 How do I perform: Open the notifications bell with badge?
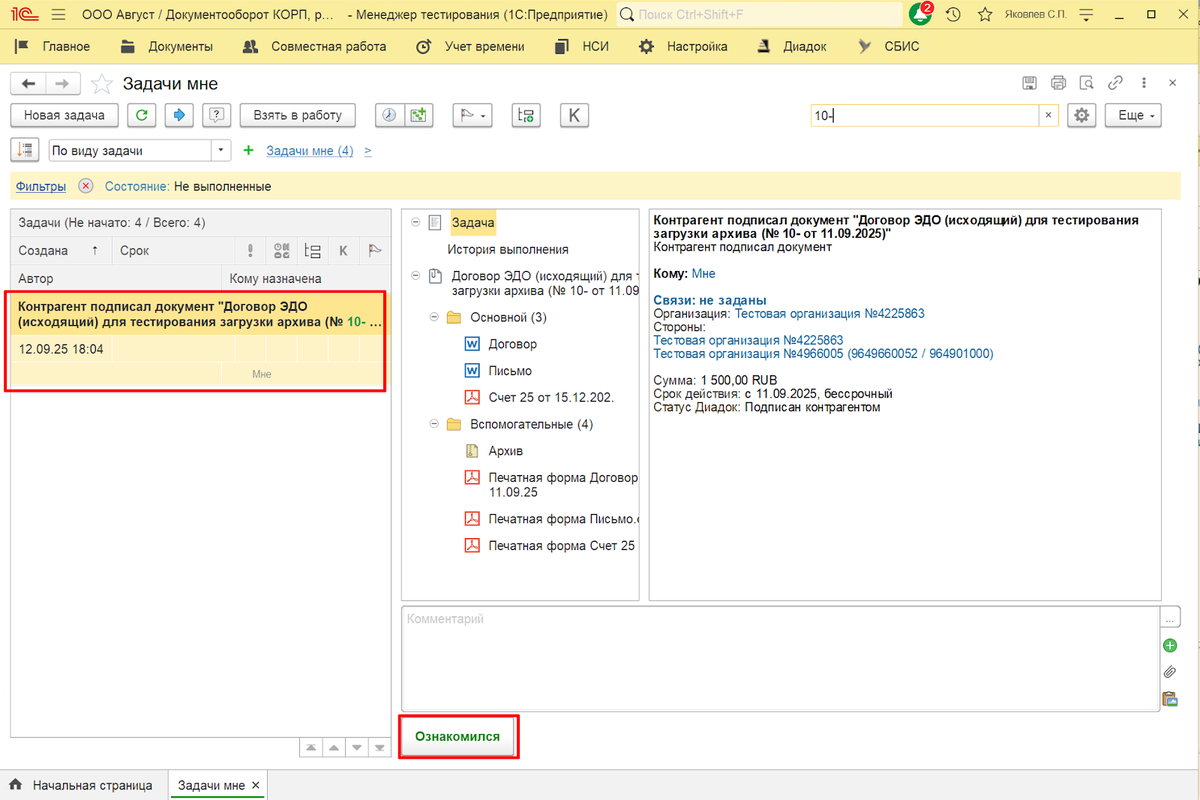click(920, 15)
